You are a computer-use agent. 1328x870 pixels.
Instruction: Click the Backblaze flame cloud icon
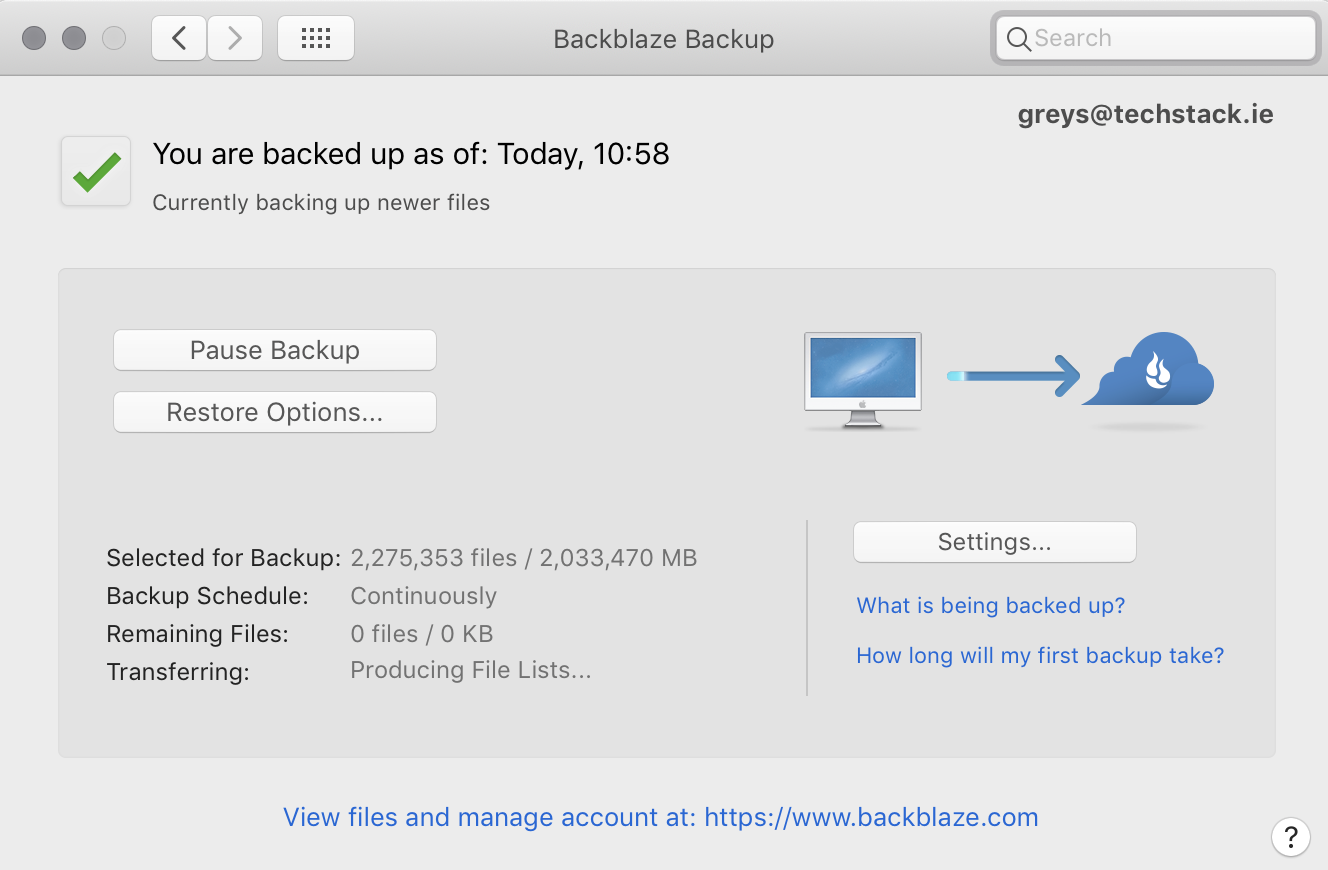(x=1149, y=369)
